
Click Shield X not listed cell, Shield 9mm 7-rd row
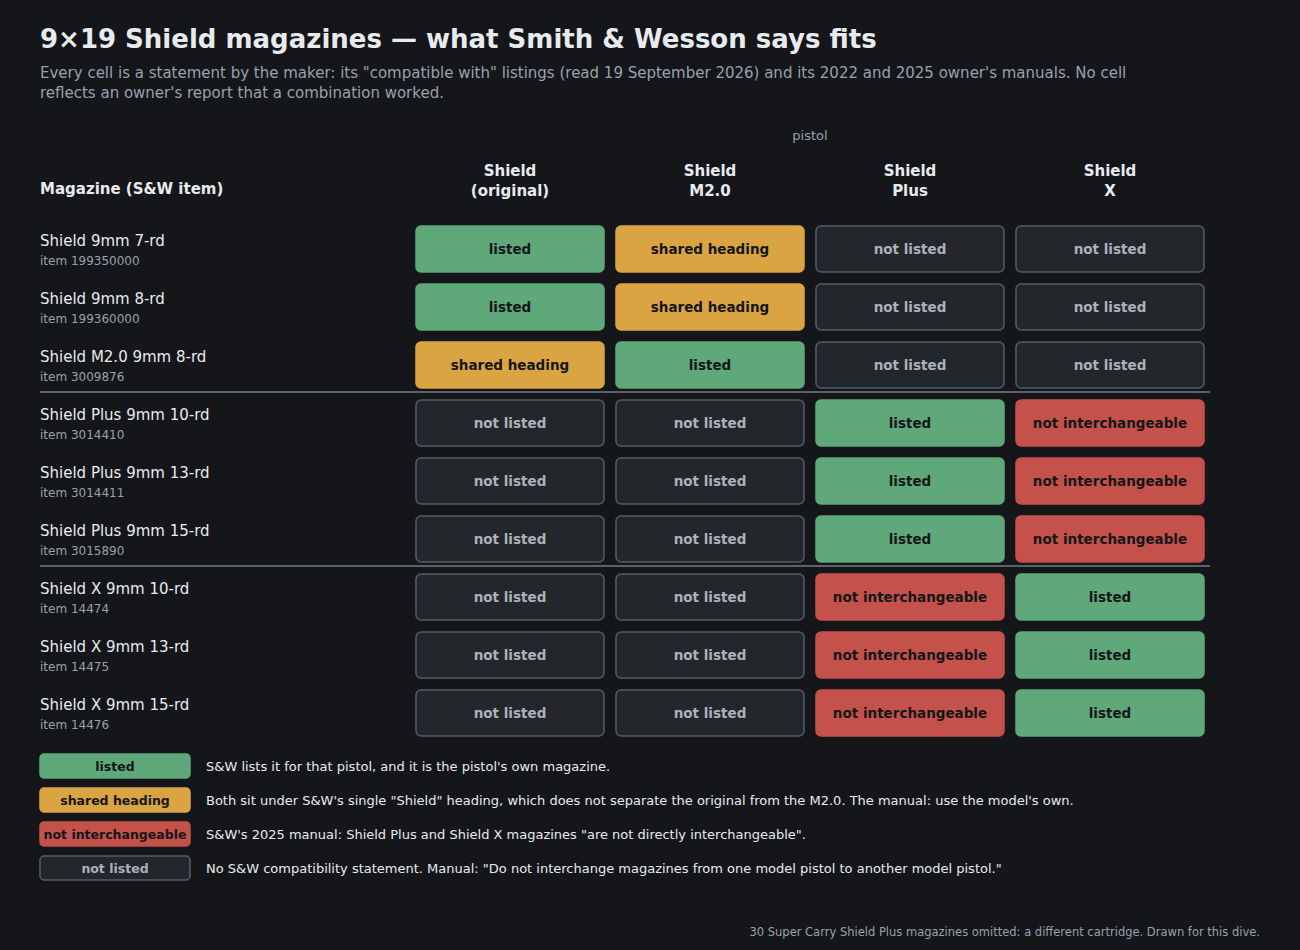1110,249
